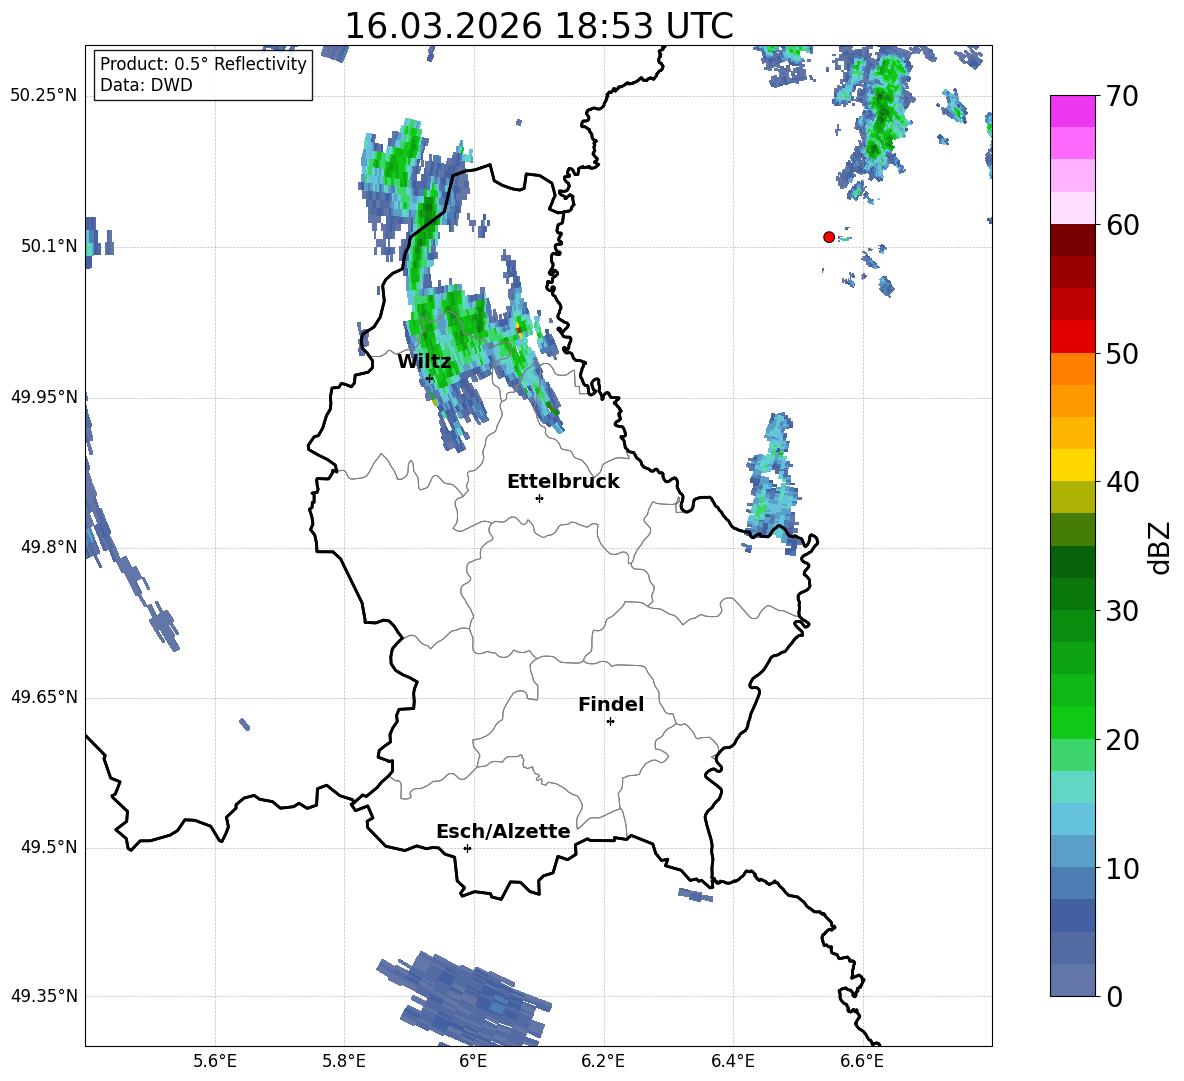Click the cross marker below Ettelbruck

(539, 498)
